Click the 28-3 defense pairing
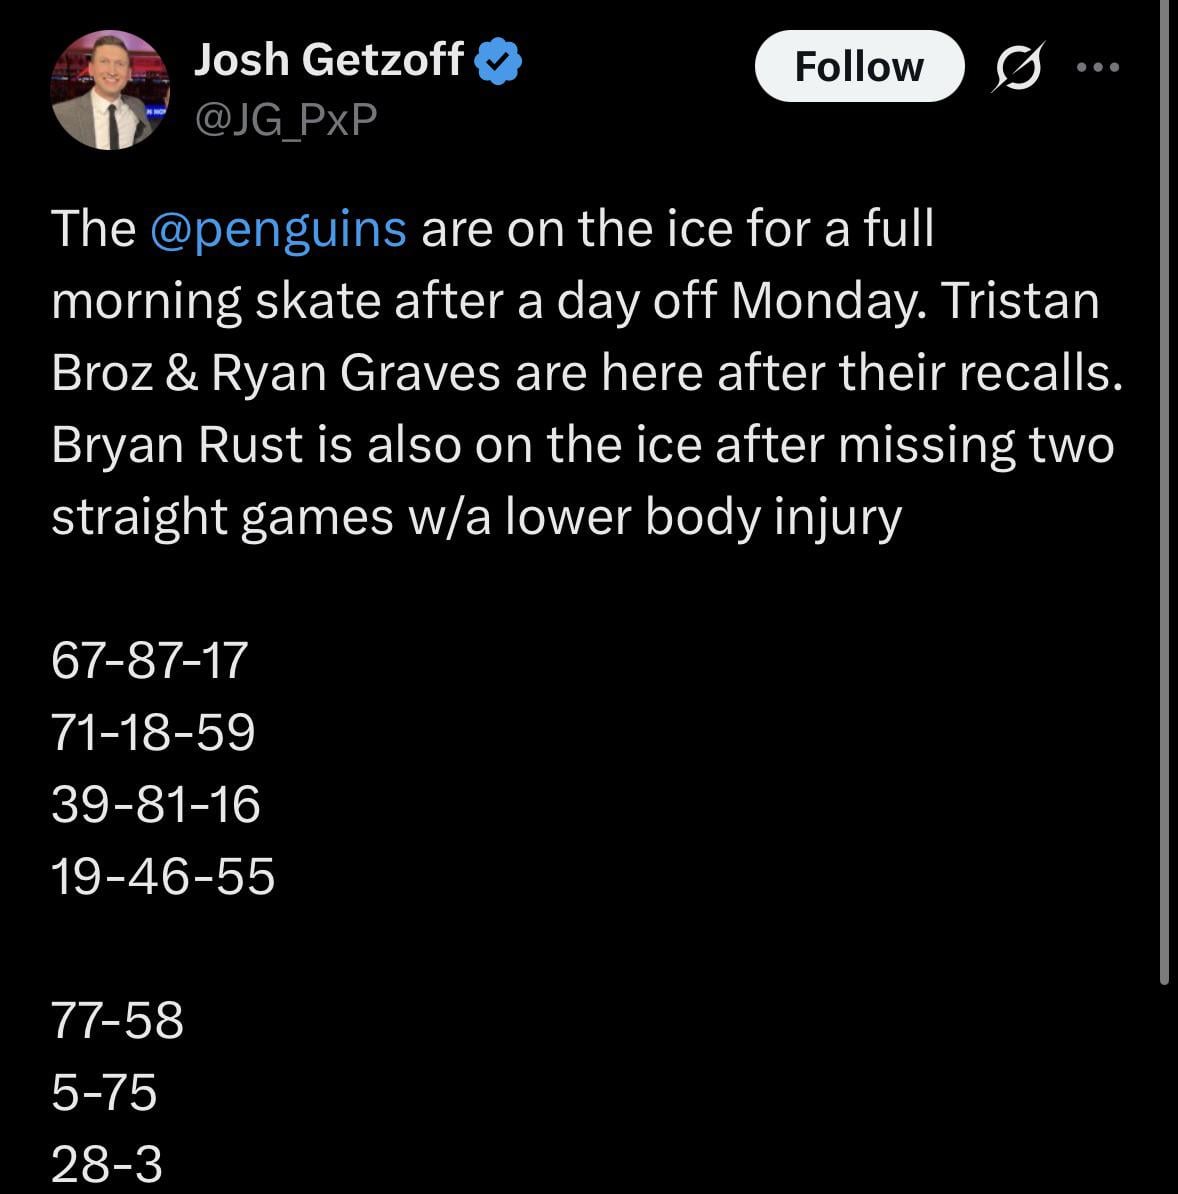This screenshot has width=1178, height=1194. (x=107, y=1165)
